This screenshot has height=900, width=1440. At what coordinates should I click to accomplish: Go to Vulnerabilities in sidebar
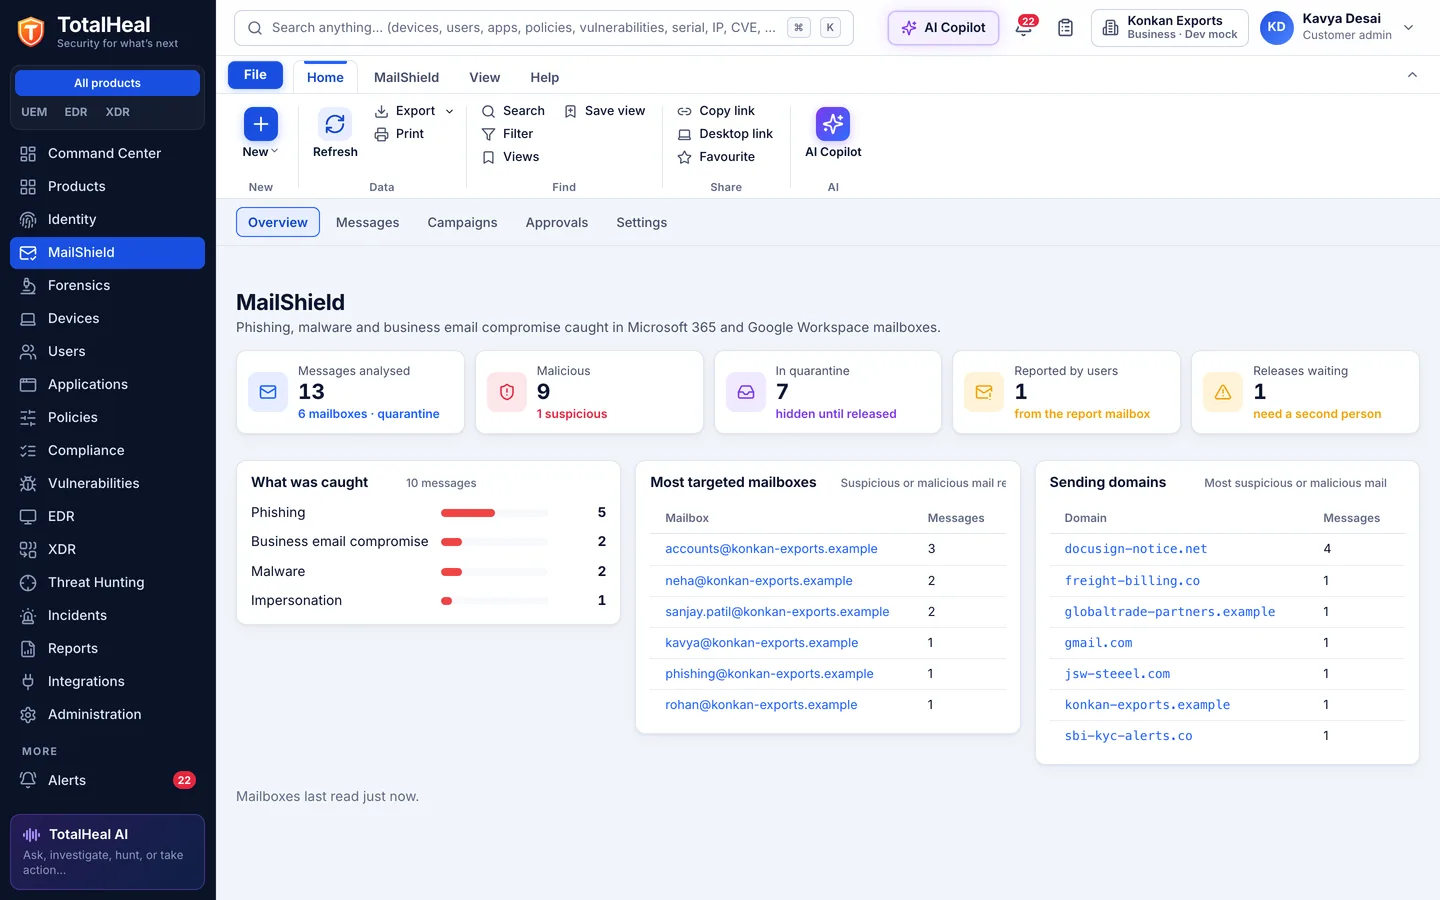tap(107, 484)
